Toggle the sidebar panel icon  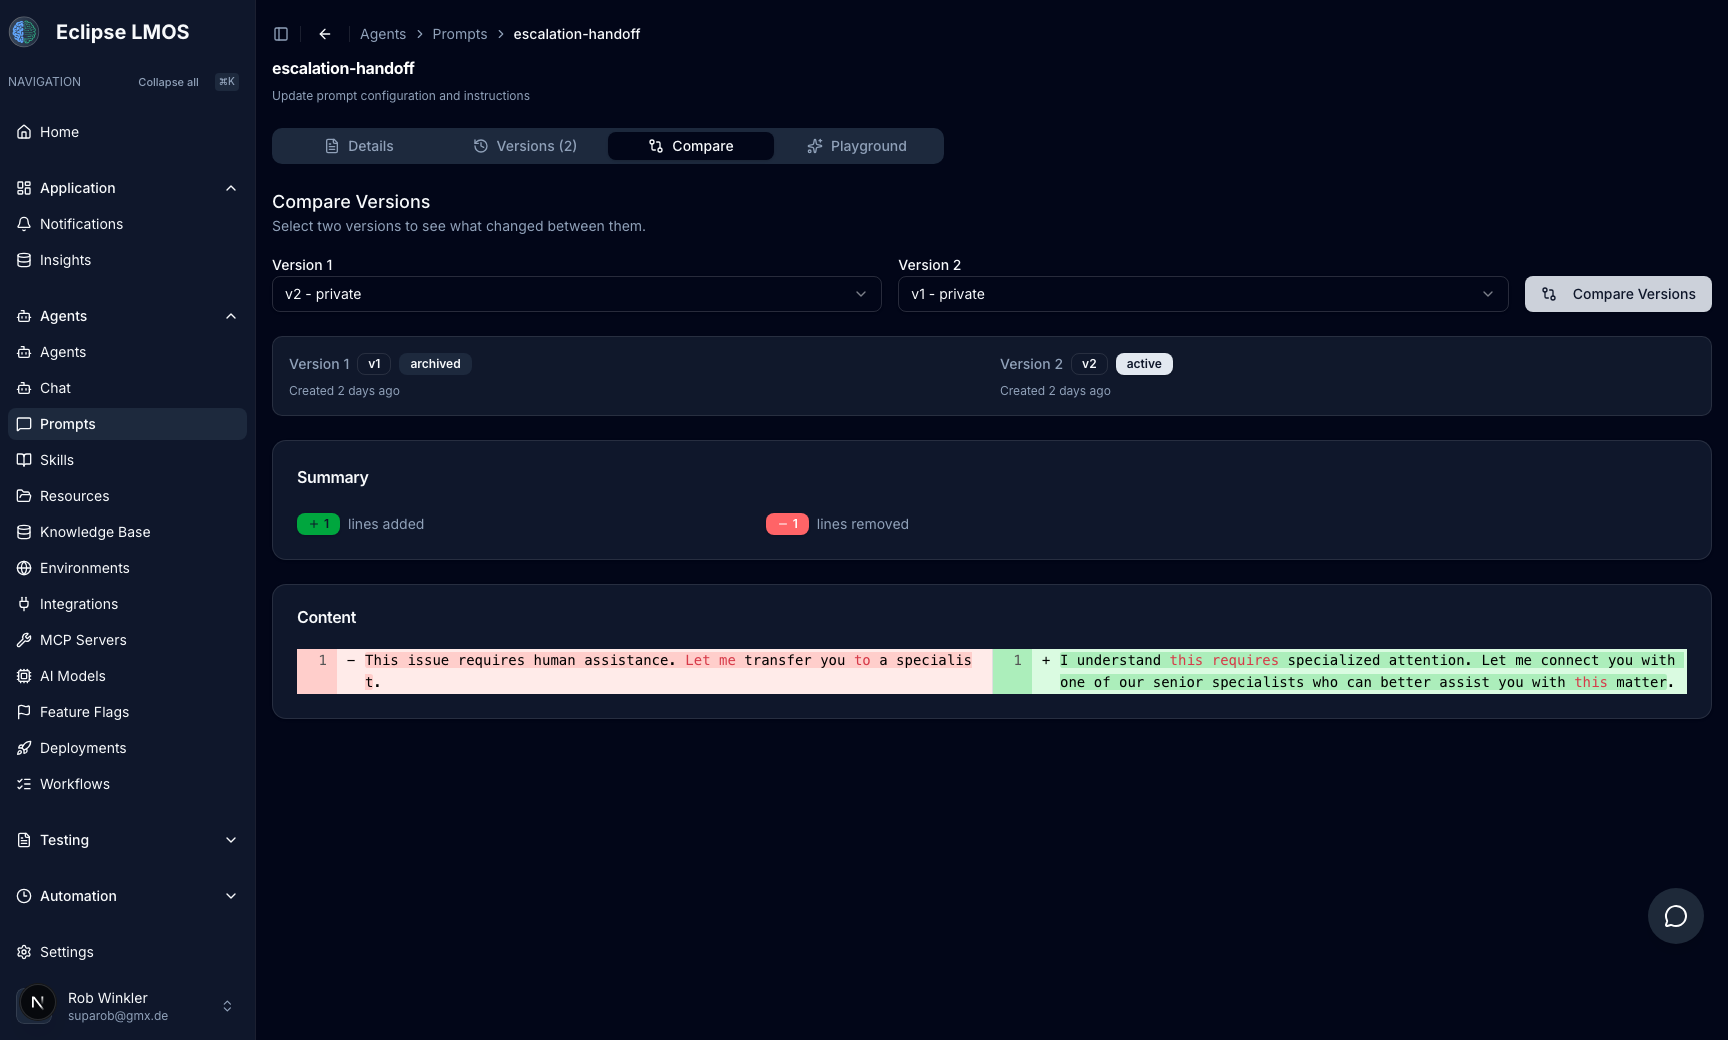[281, 34]
